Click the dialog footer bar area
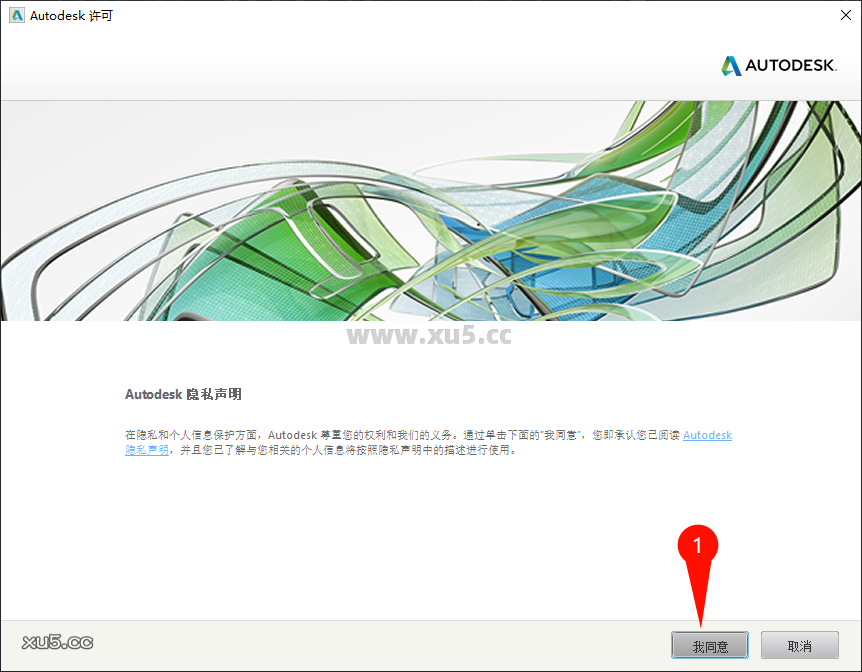The width and height of the screenshot is (862, 672). pos(400,645)
